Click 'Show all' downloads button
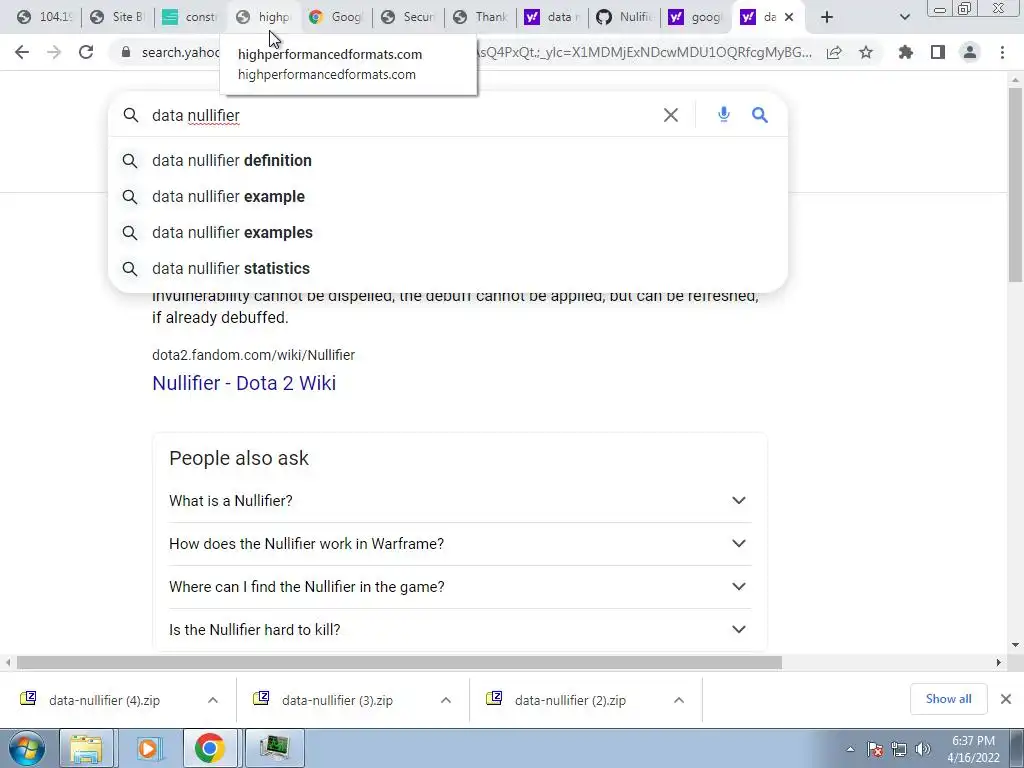The image size is (1024, 768). point(948,699)
